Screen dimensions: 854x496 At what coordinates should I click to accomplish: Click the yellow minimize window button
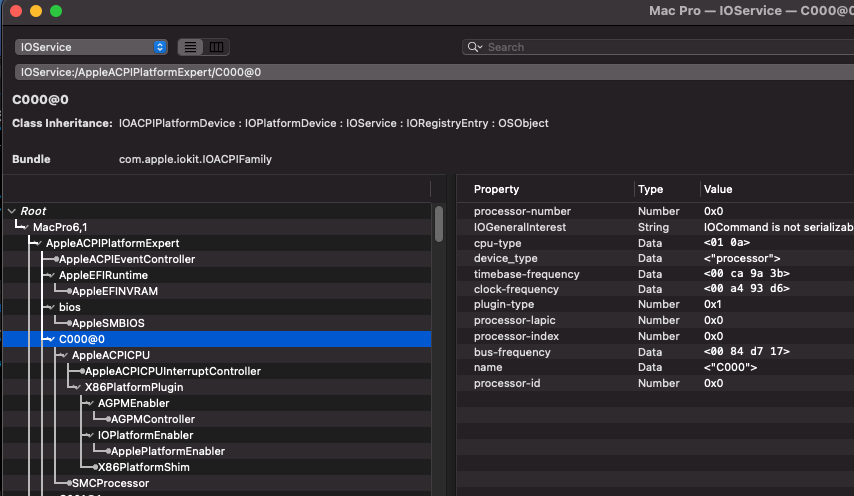36,11
